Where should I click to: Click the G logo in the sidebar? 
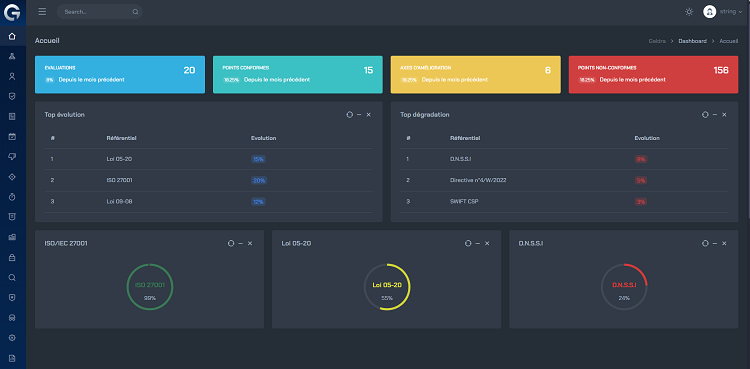tap(12, 12)
